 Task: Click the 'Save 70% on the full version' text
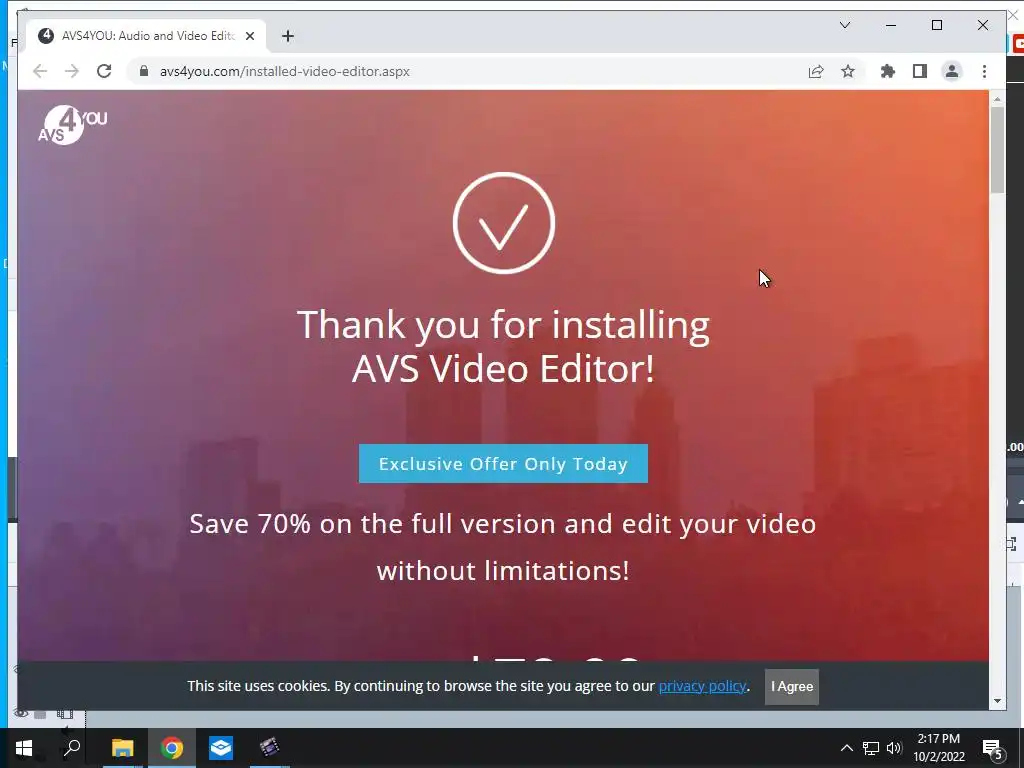pos(503,547)
